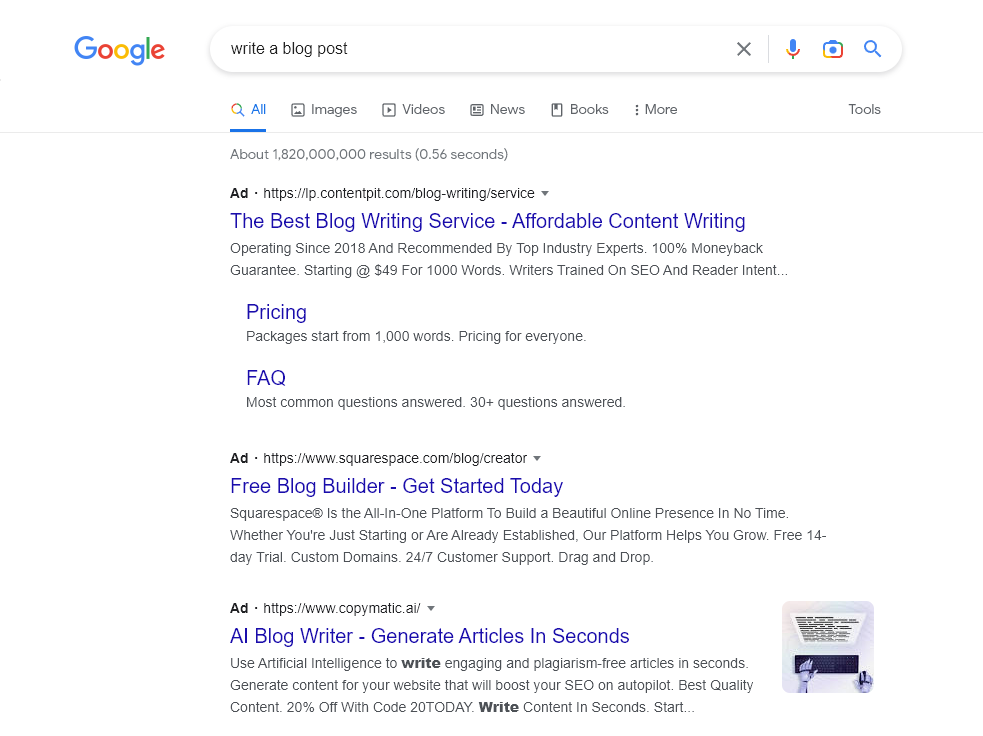Screen dimensions: 983x736
Task: Open the ad info arrow next to contentpit.com
Action: click(545, 193)
